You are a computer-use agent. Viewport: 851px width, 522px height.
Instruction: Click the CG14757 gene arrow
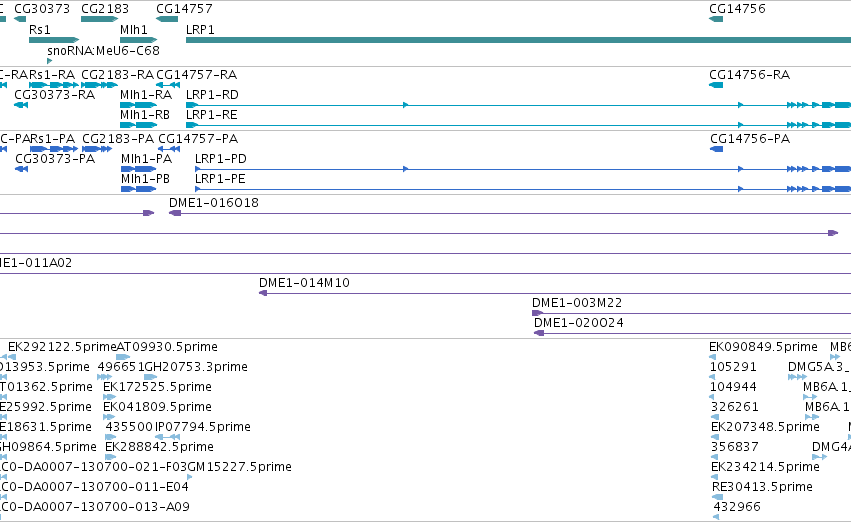[x=167, y=19]
